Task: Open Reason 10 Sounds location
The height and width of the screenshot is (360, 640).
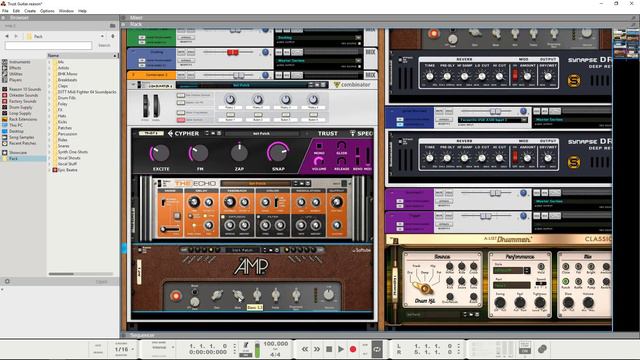Action: (25, 89)
